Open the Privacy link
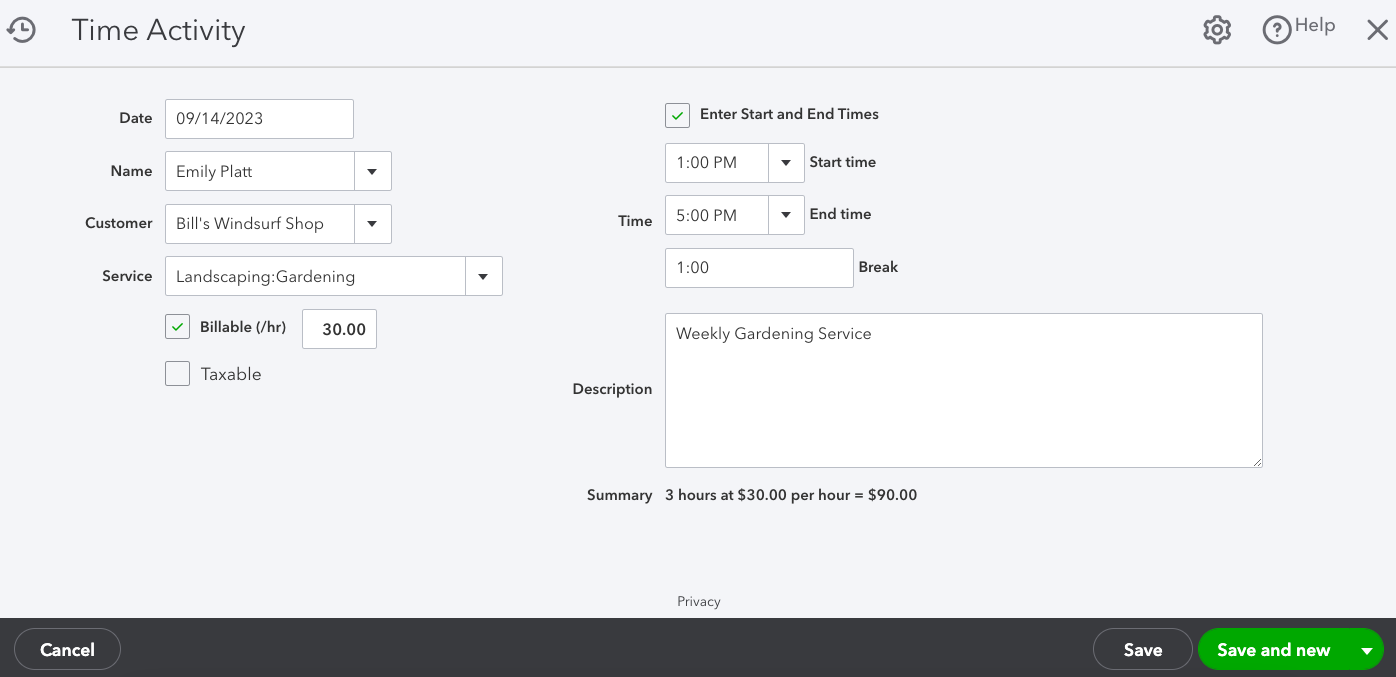 698,601
